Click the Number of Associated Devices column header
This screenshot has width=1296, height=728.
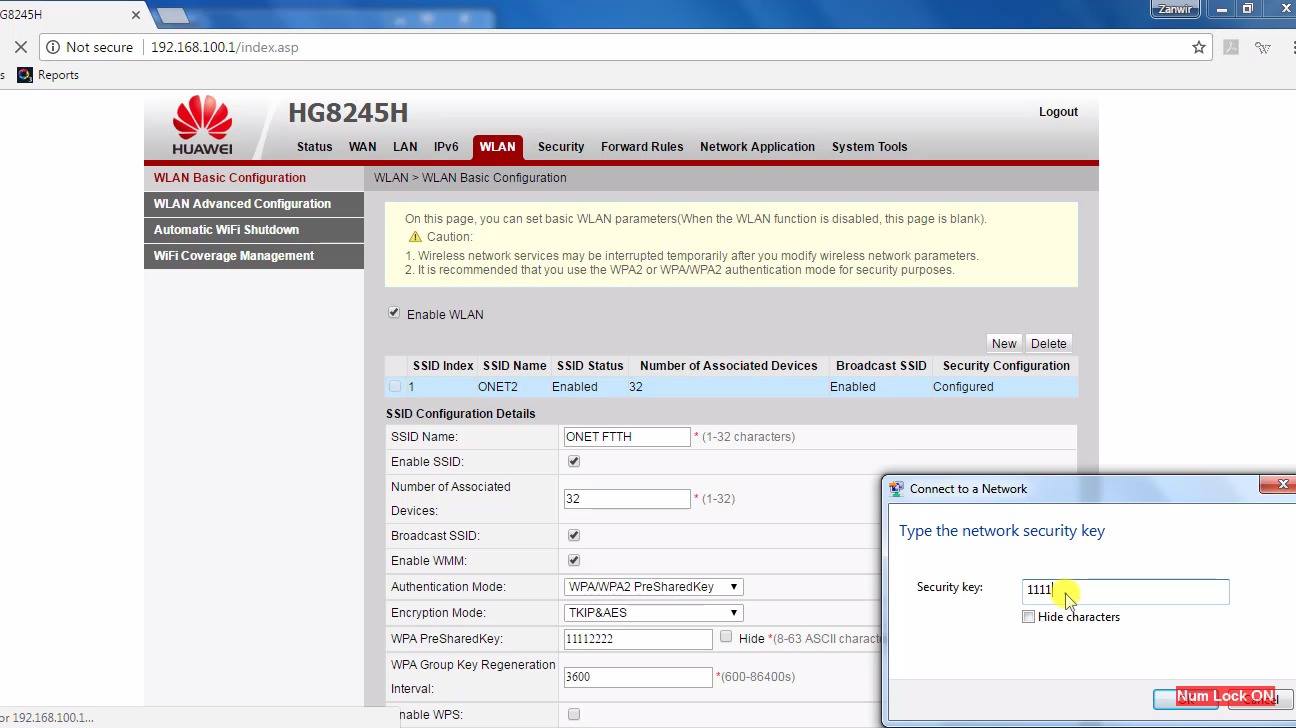tap(728, 366)
